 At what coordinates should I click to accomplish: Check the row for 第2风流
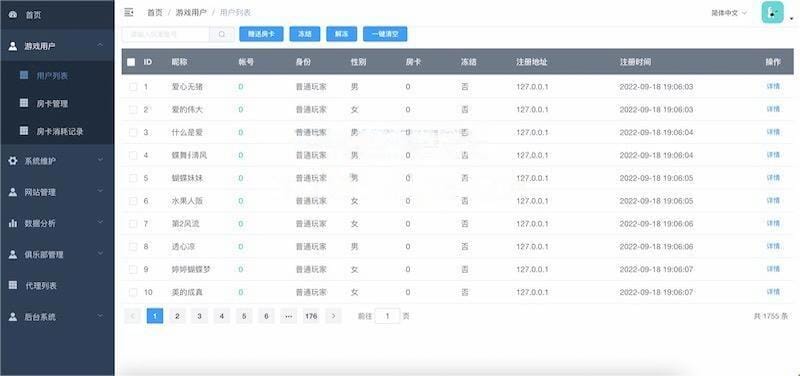[x=133, y=224]
